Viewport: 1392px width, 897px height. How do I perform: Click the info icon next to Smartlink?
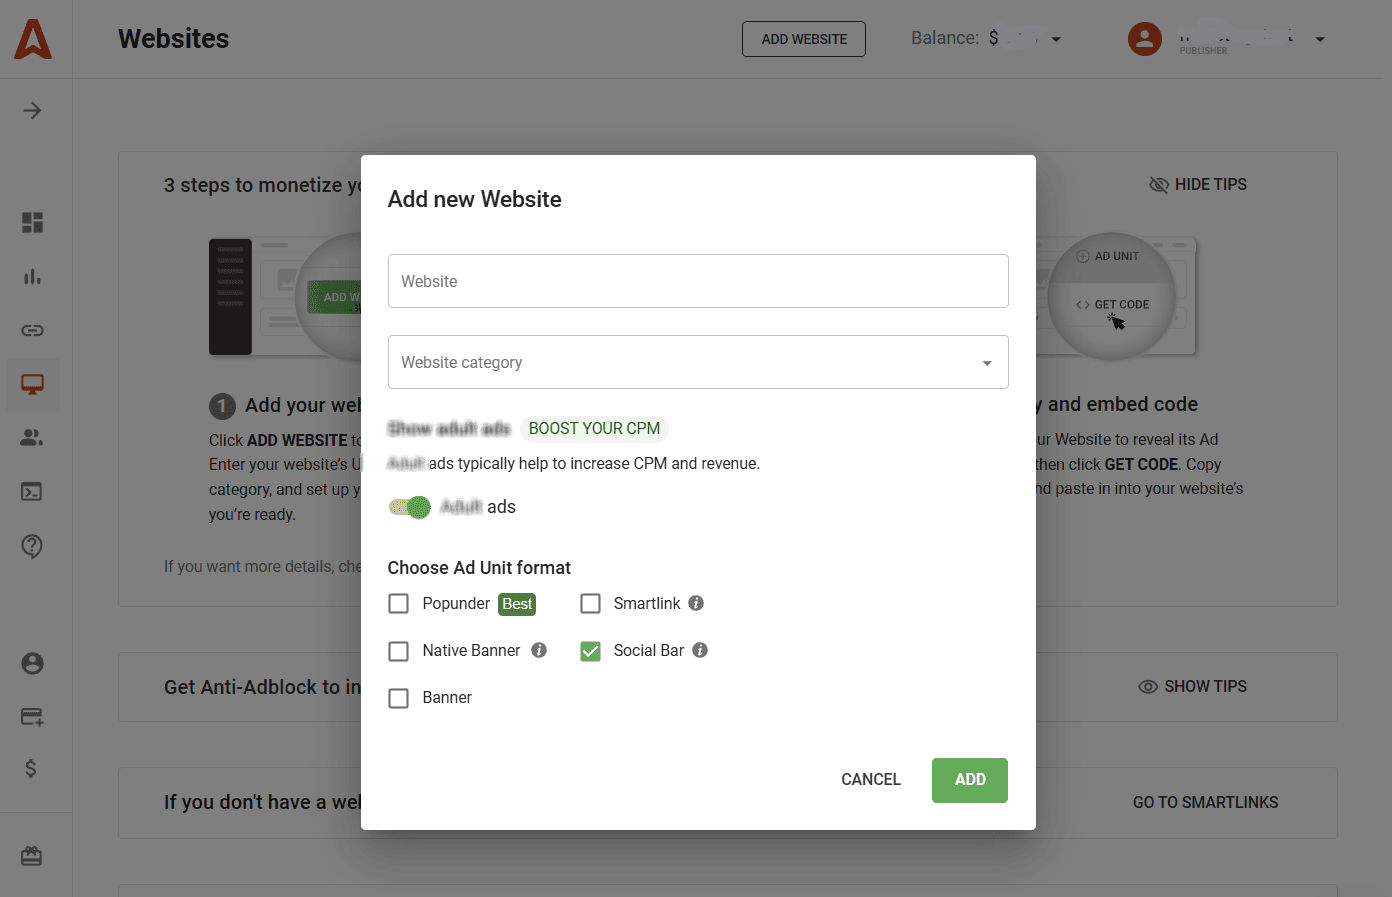(696, 603)
